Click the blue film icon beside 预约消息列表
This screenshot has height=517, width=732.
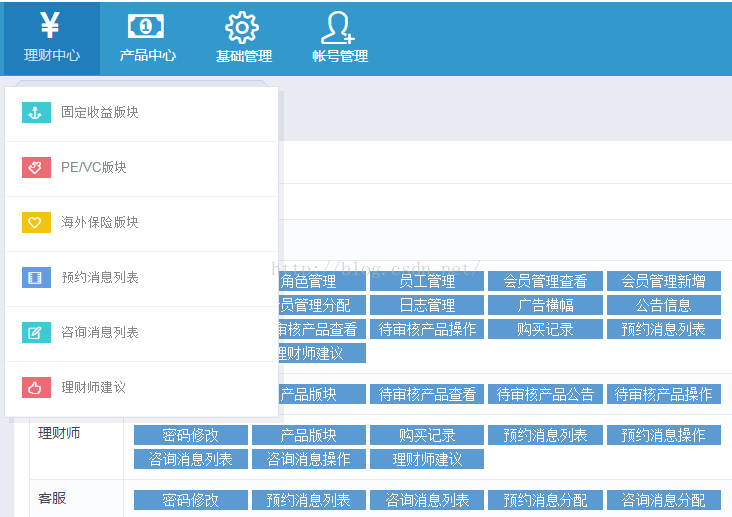click(36, 278)
